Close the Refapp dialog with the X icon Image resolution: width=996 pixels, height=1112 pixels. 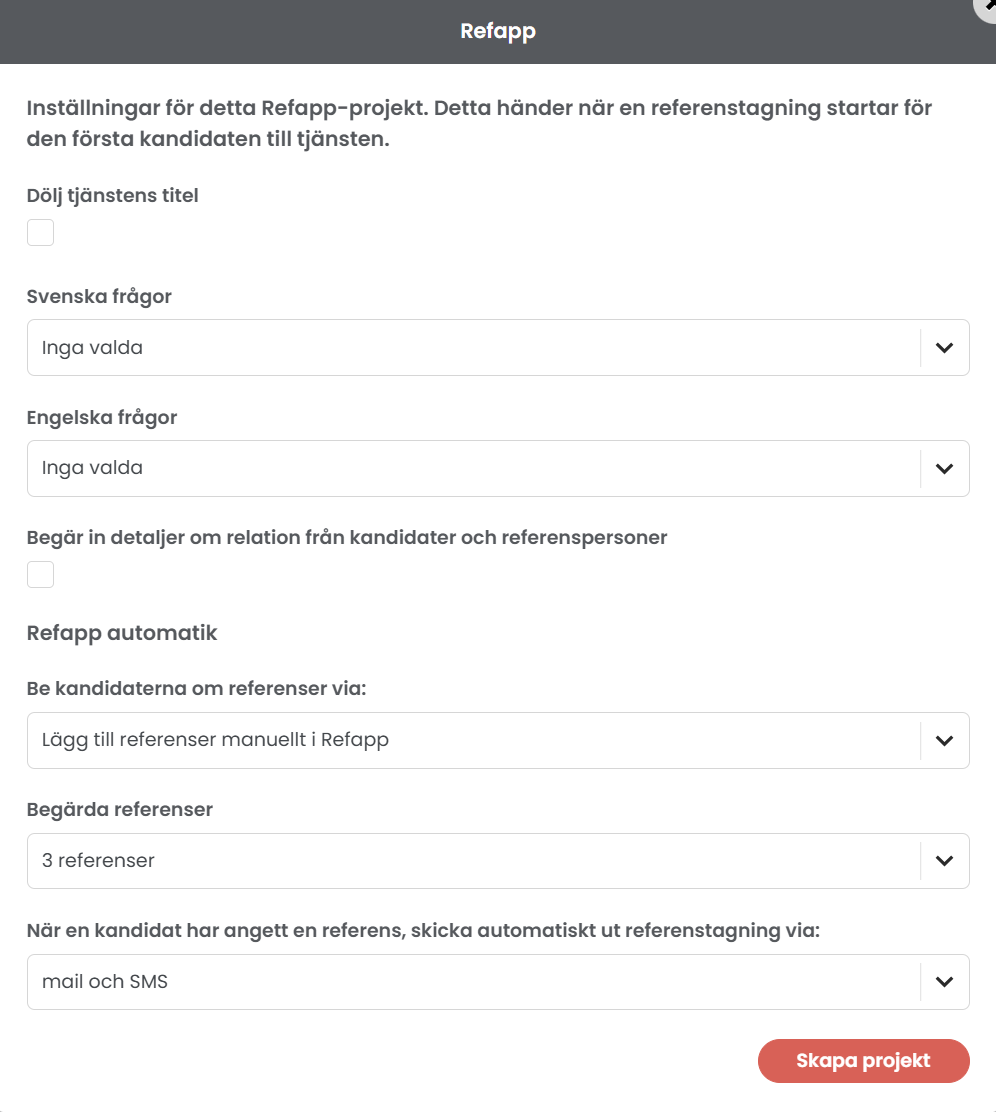click(988, 6)
